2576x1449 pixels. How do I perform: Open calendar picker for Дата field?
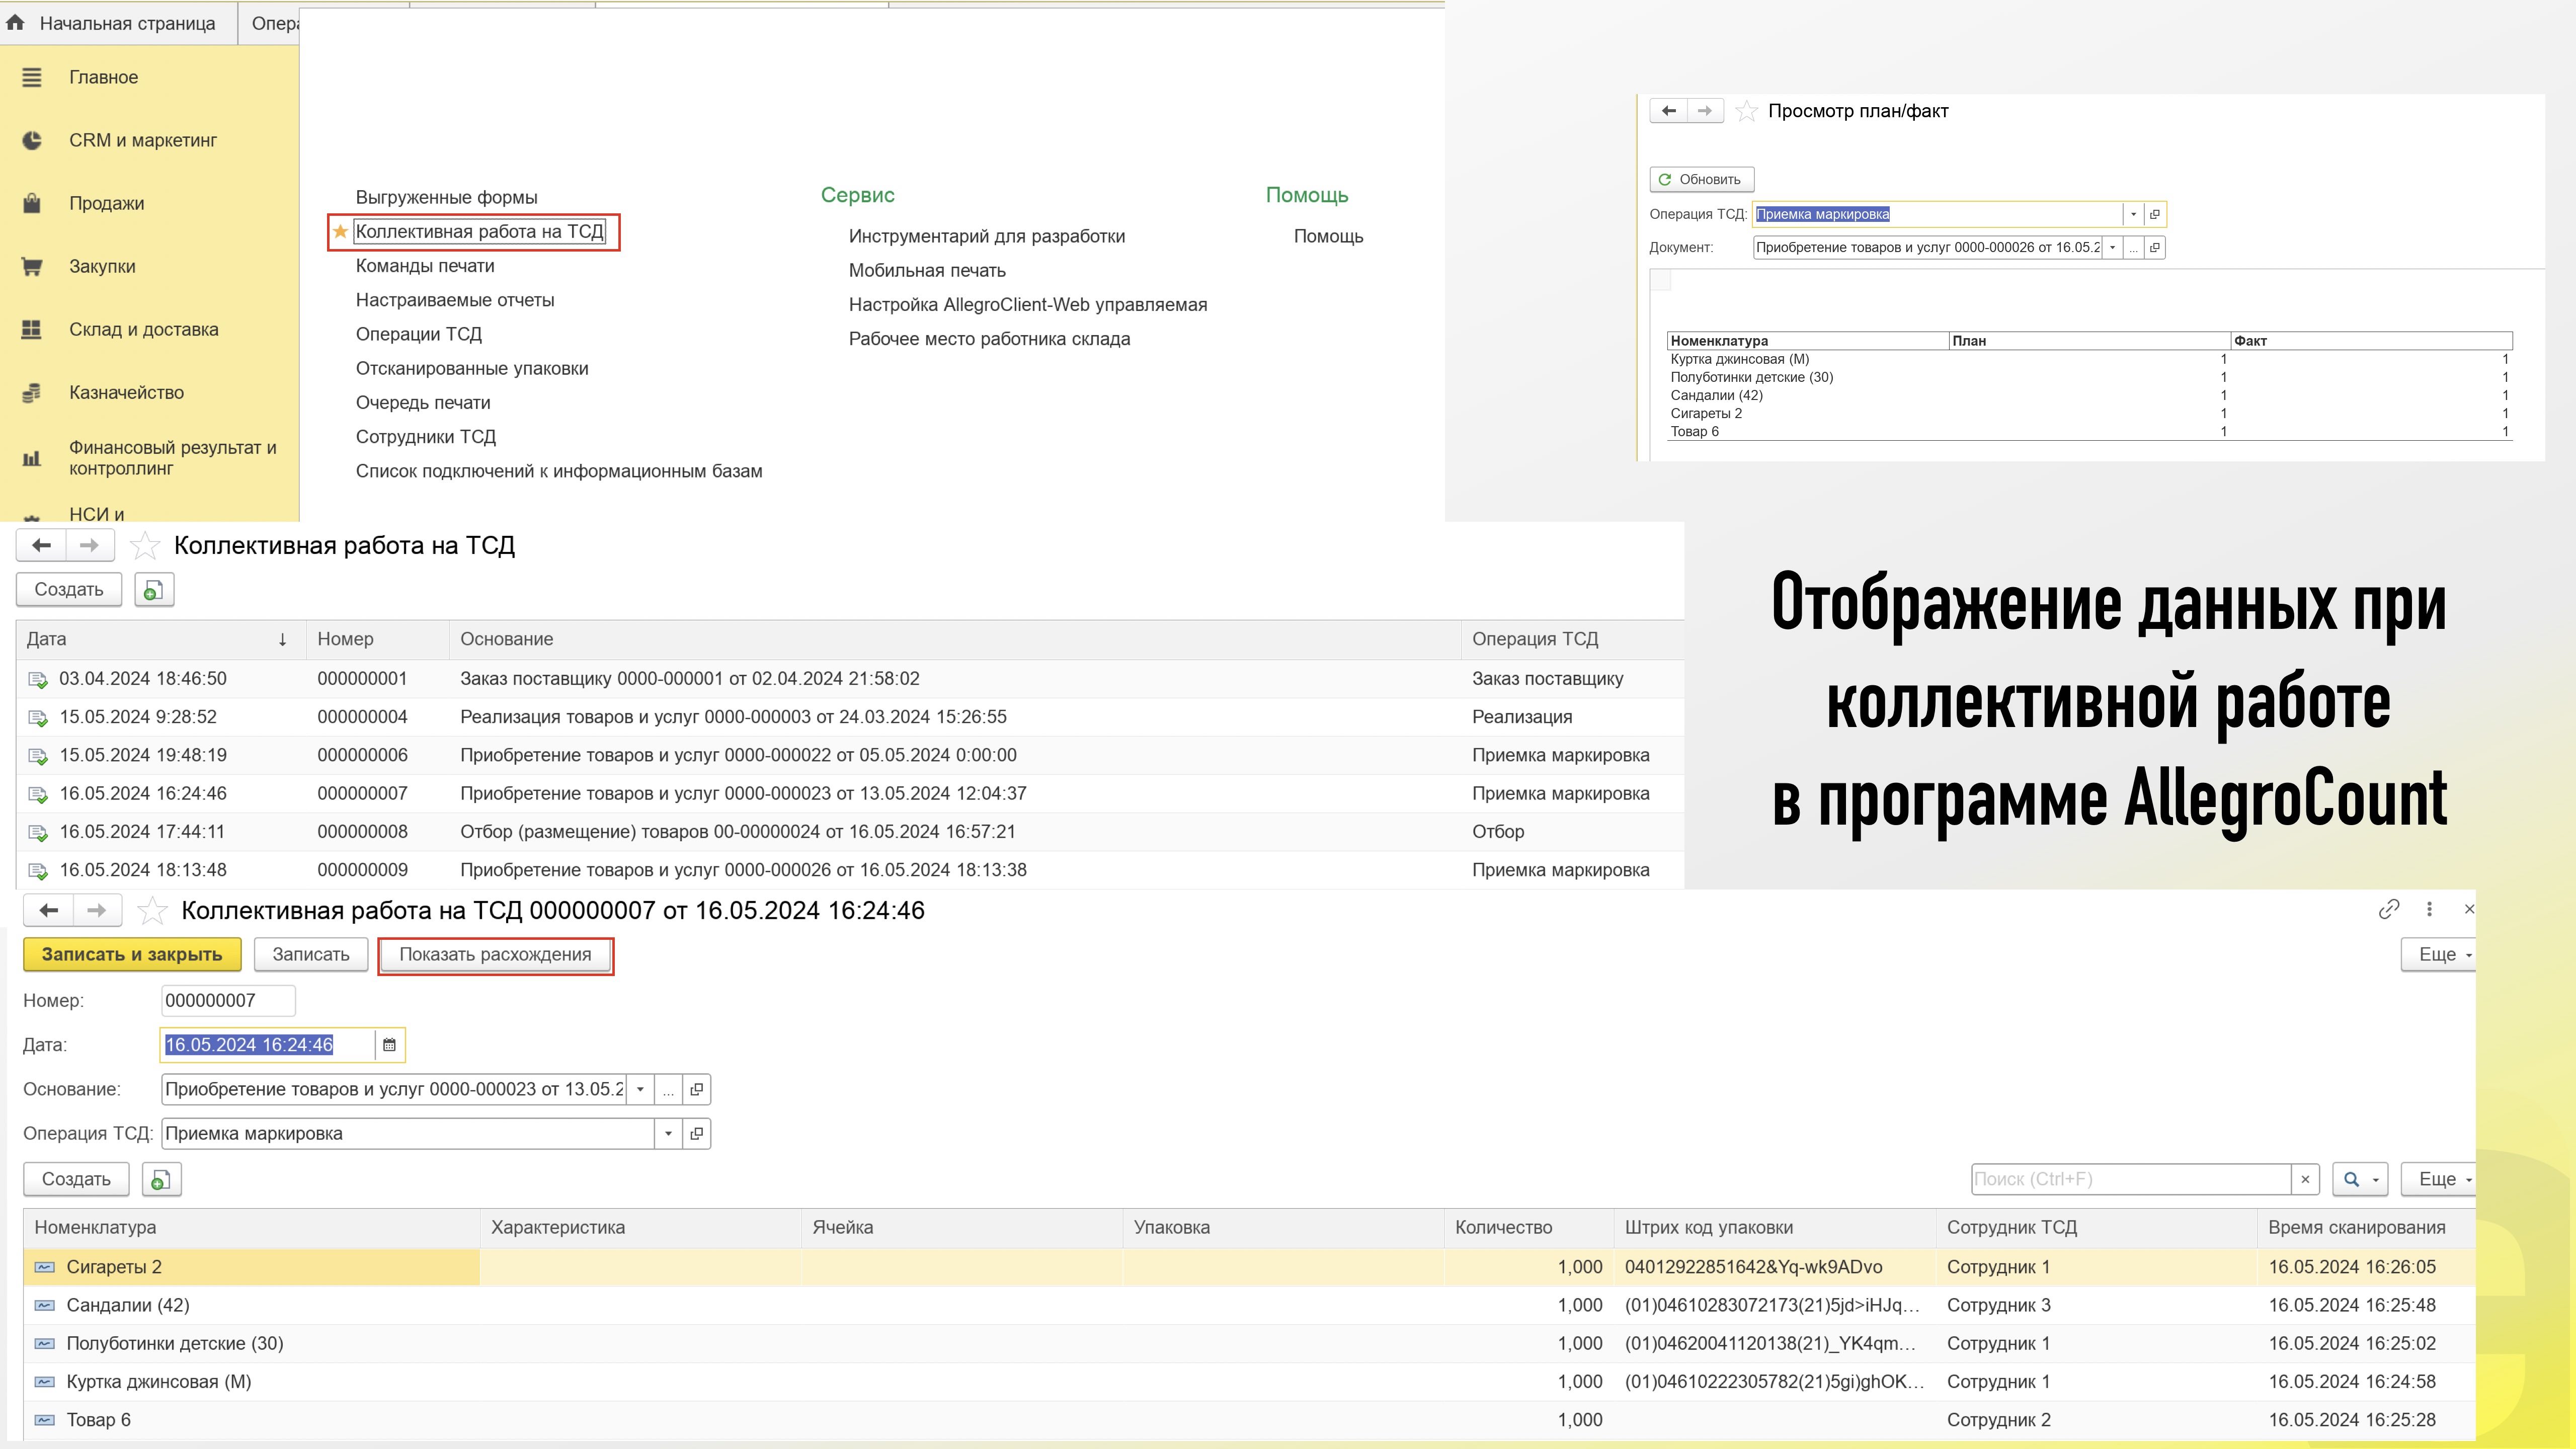(x=389, y=1045)
